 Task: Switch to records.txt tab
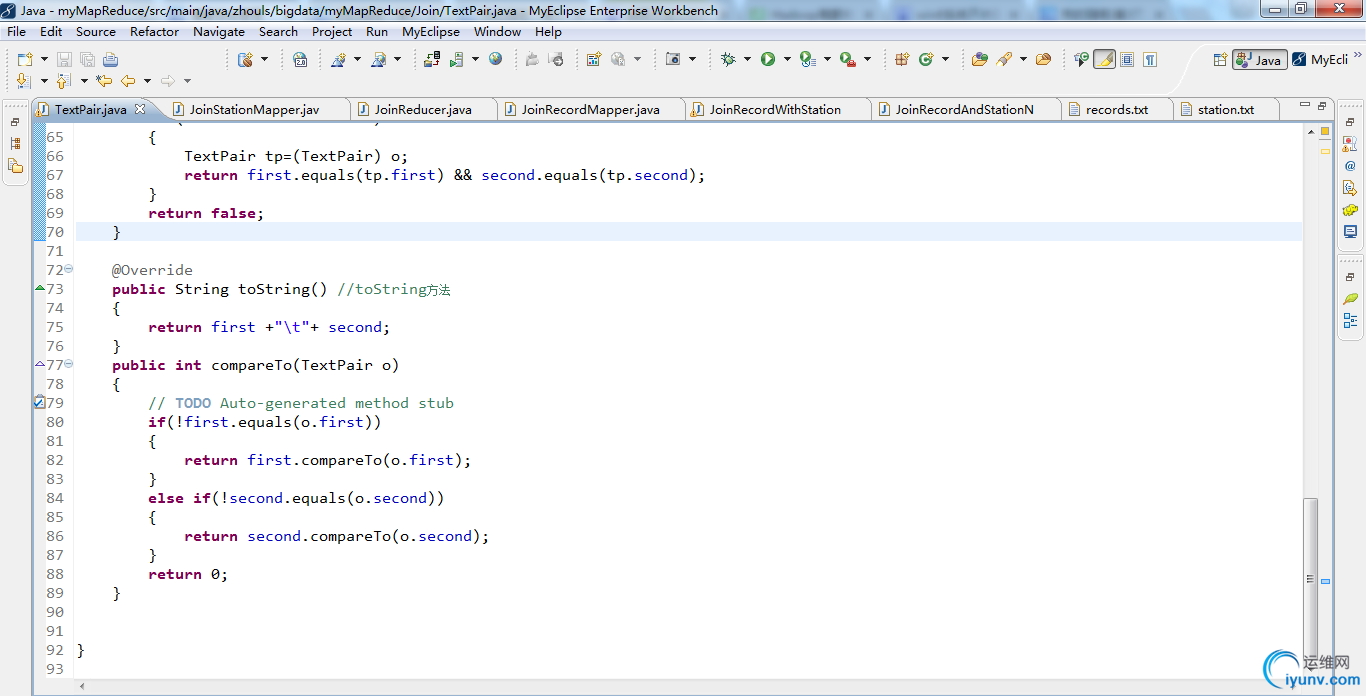(x=1117, y=109)
